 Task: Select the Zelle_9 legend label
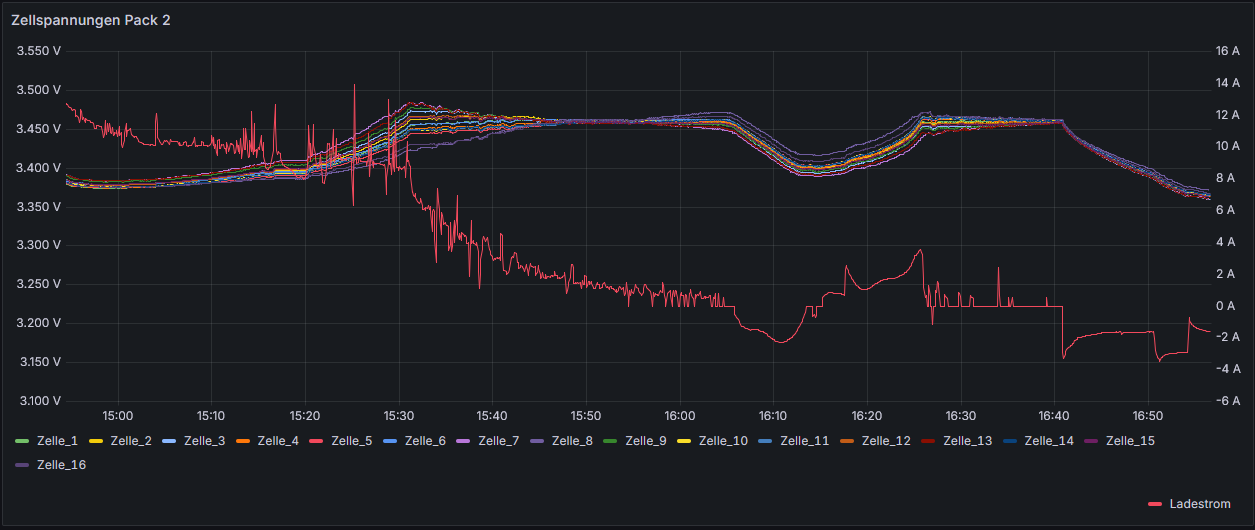(x=646, y=440)
